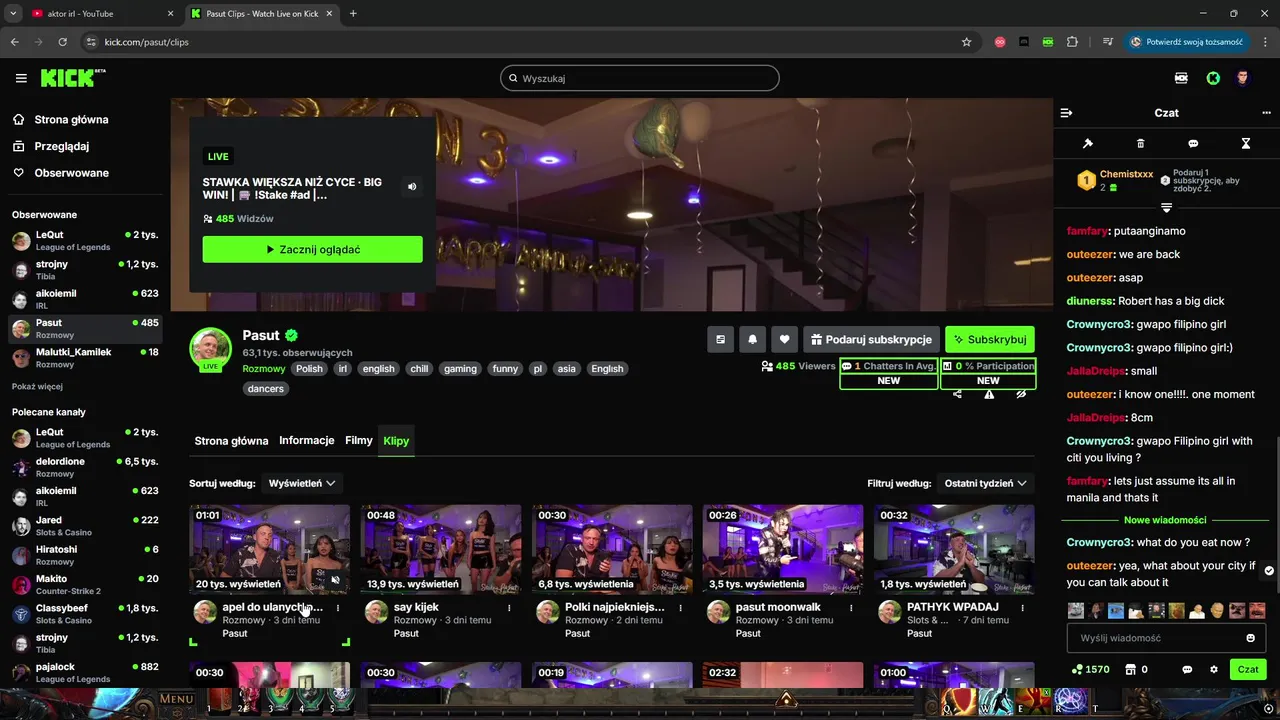Switch to the Filmy tab
1280x720 pixels.
[x=359, y=441]
